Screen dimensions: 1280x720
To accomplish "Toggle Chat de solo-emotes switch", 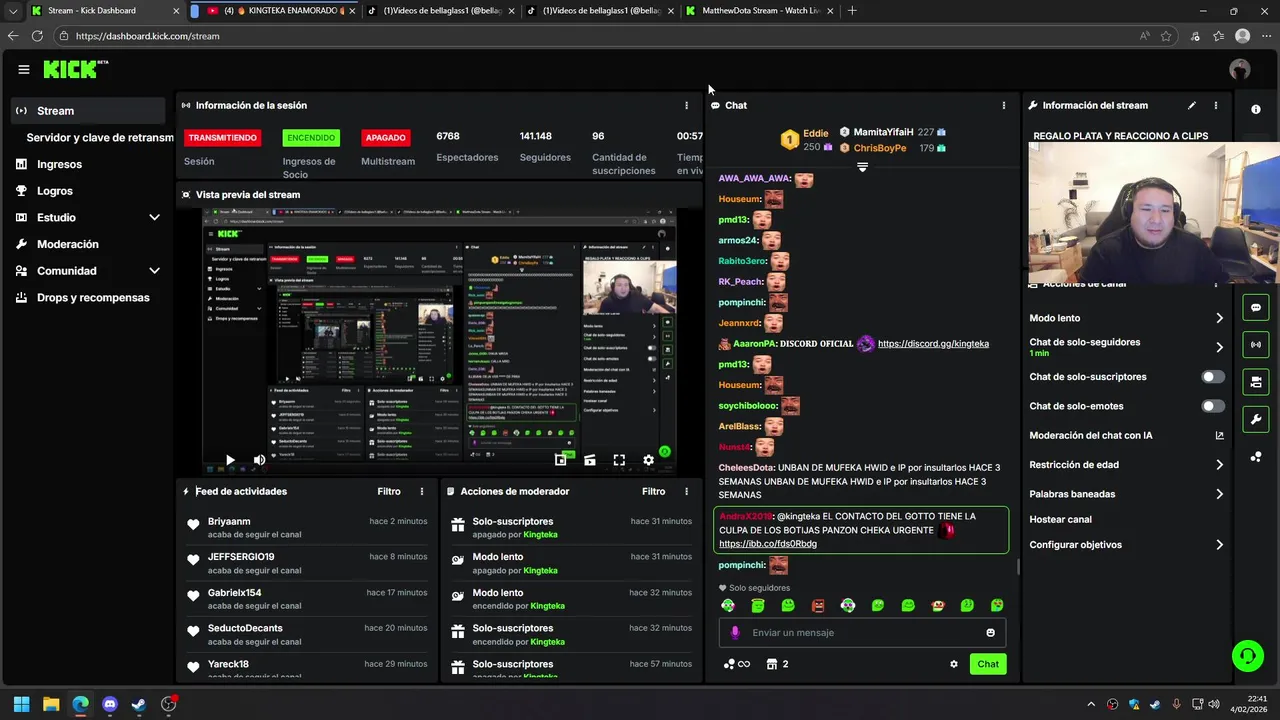I will [x=1213, y=406].
